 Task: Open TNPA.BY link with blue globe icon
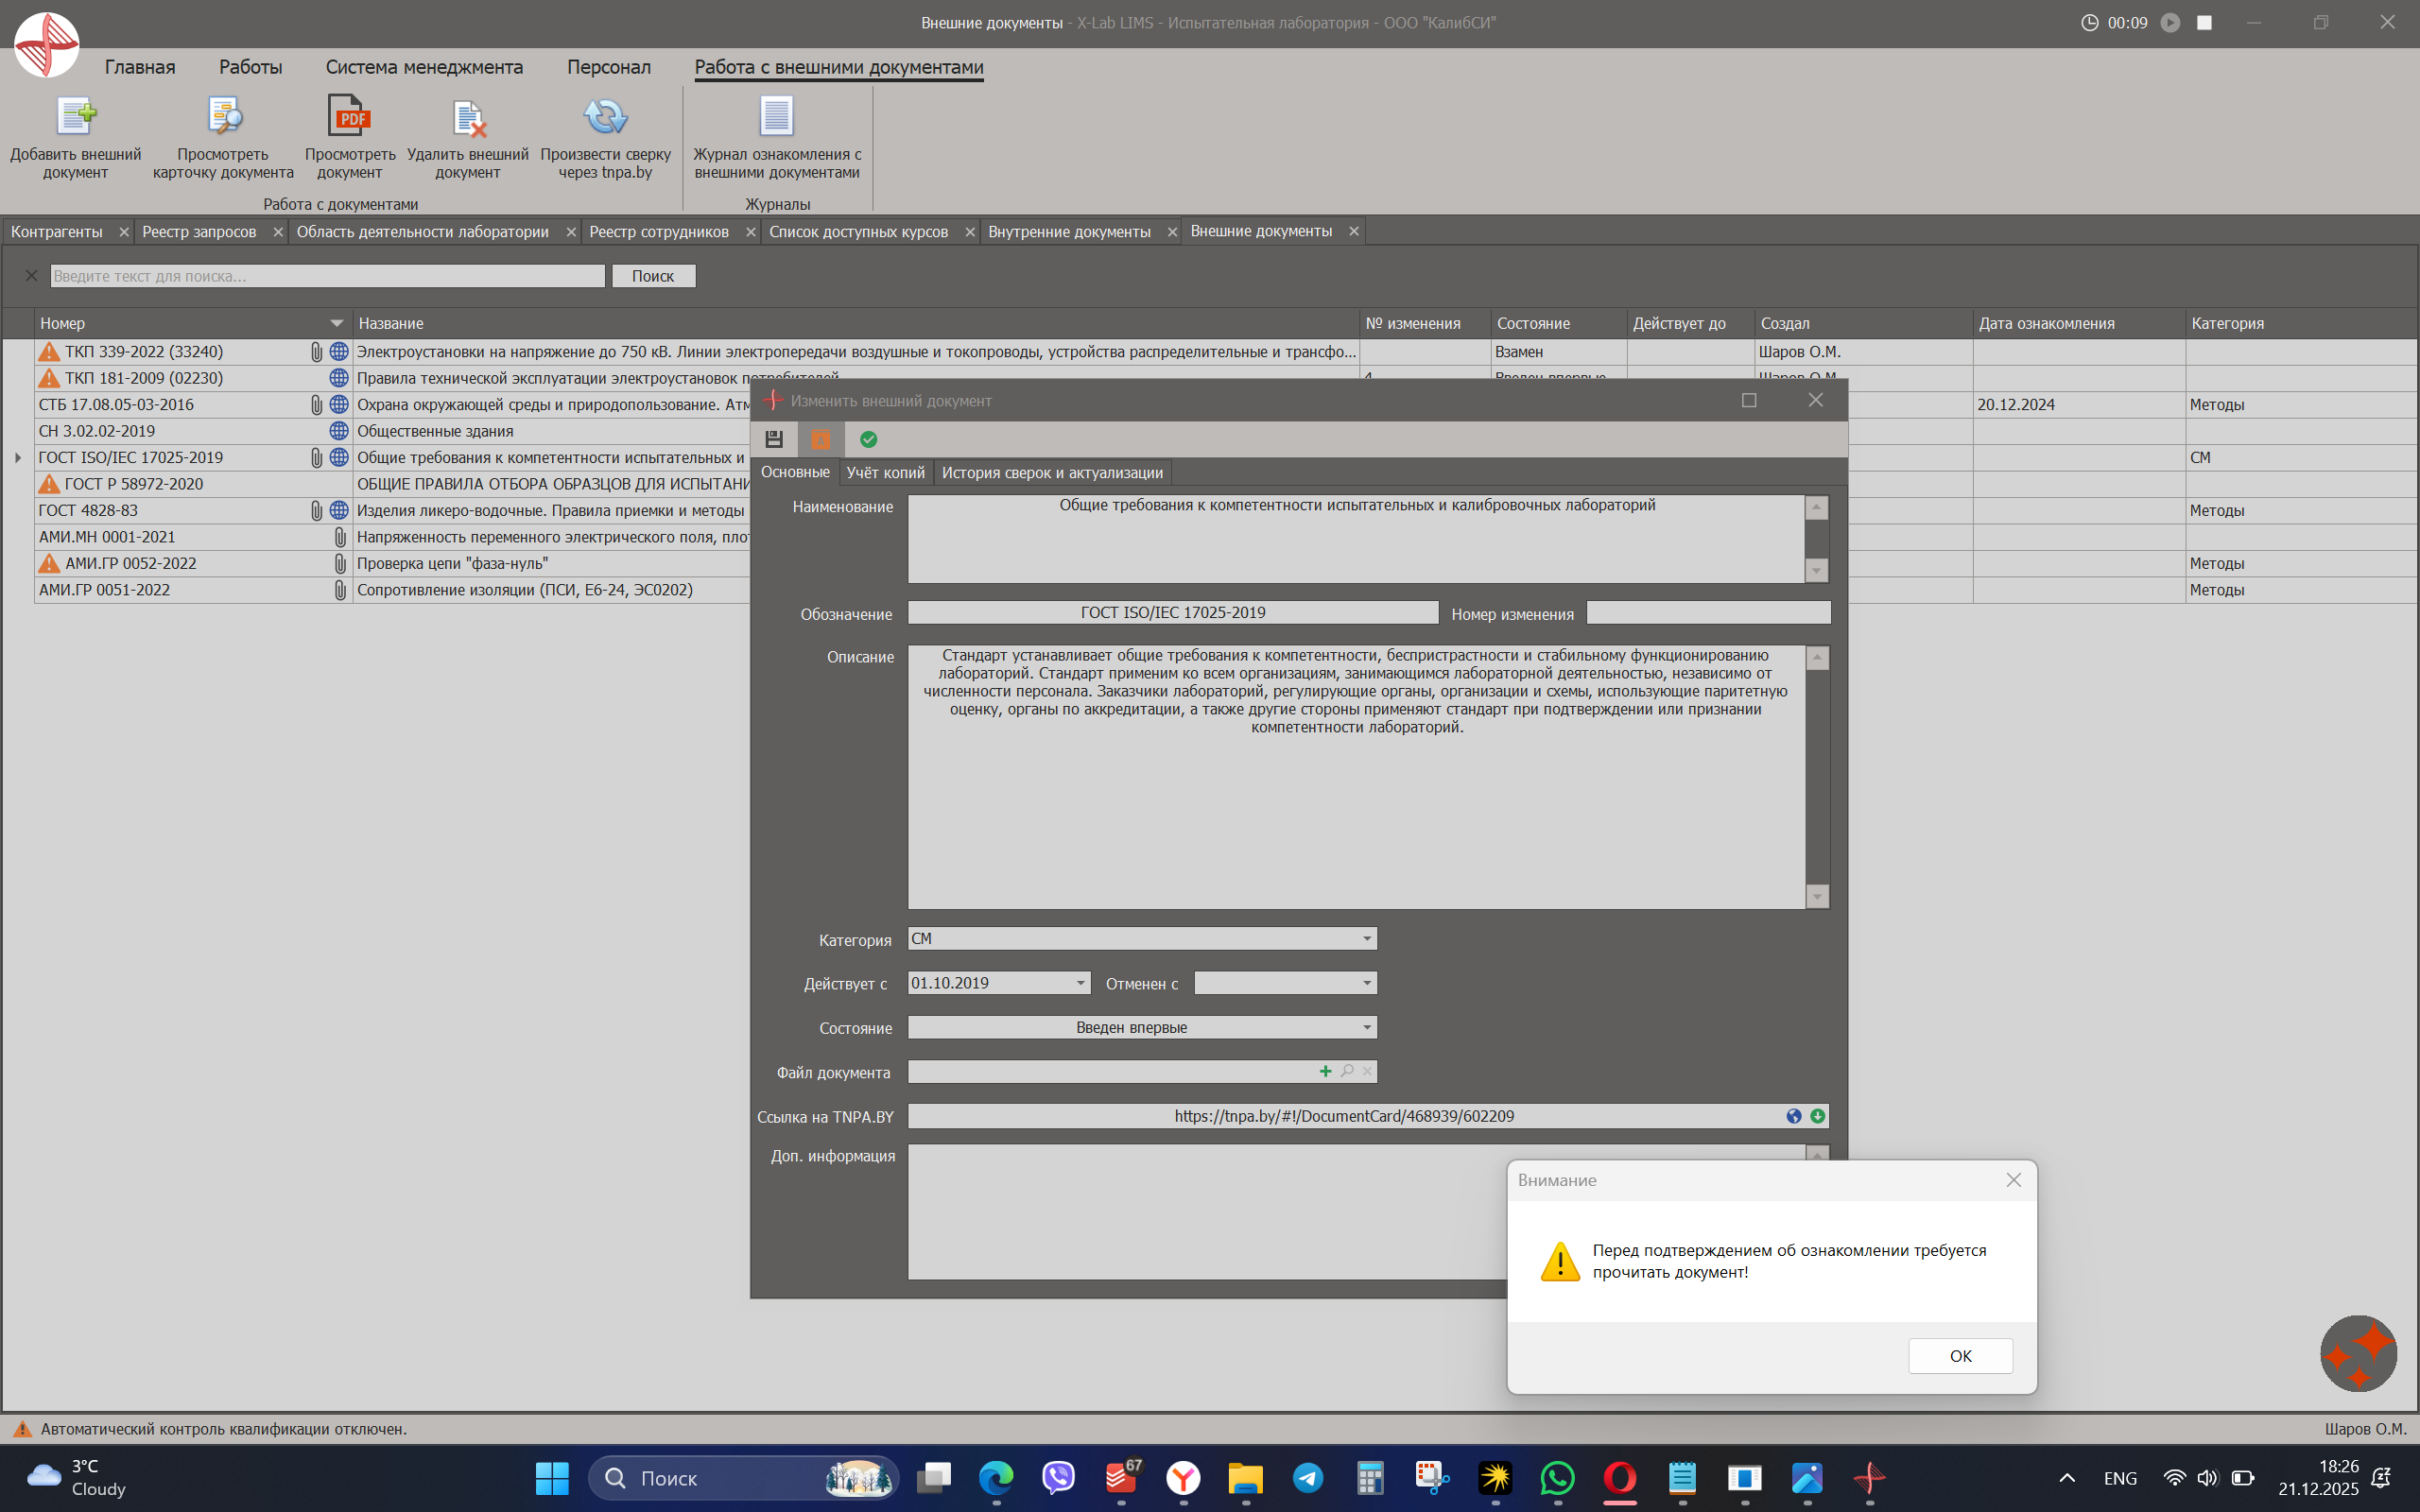click(1794, 1116)
